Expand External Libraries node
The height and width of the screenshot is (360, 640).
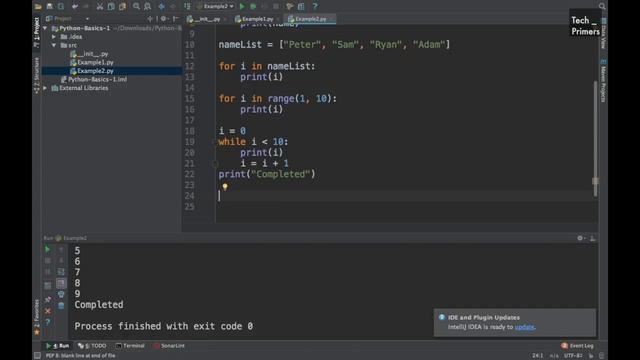(x=45, y=88)
